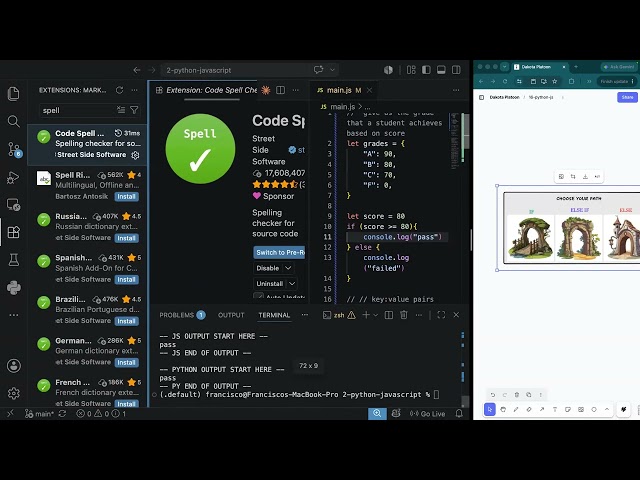Open the extensions filter menu

134,110
